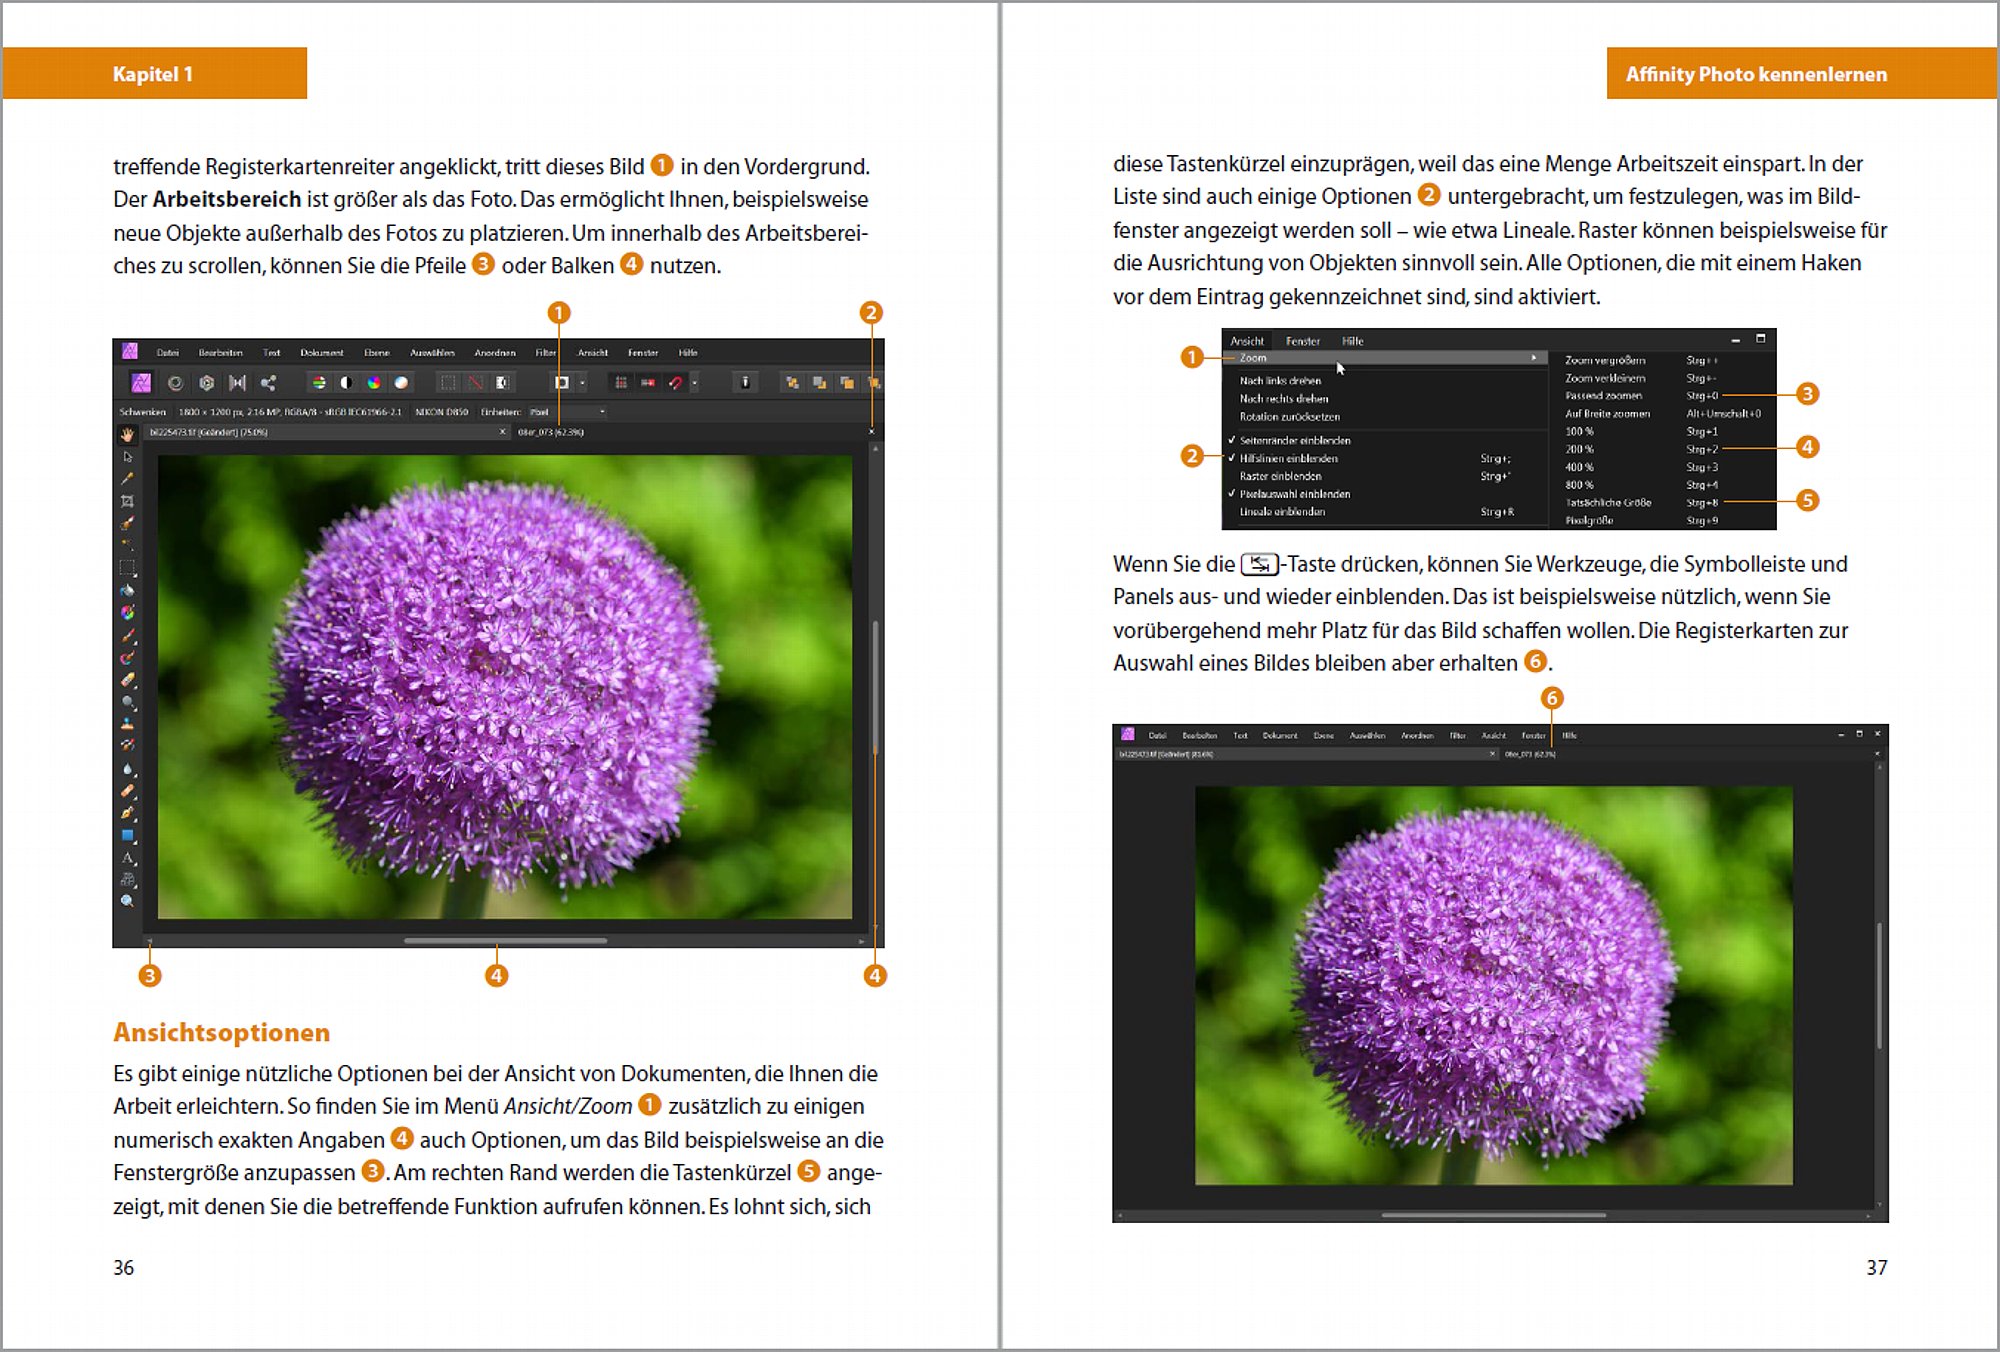Select the Crop tool

point(128,501)
